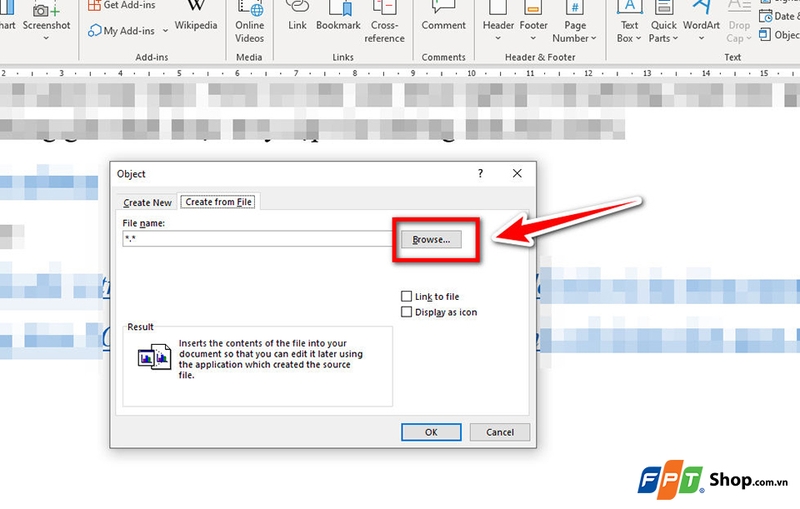Click the File name input field
Image resolution: width=800 pixels, height=509 pixels.
coord(258,239)
